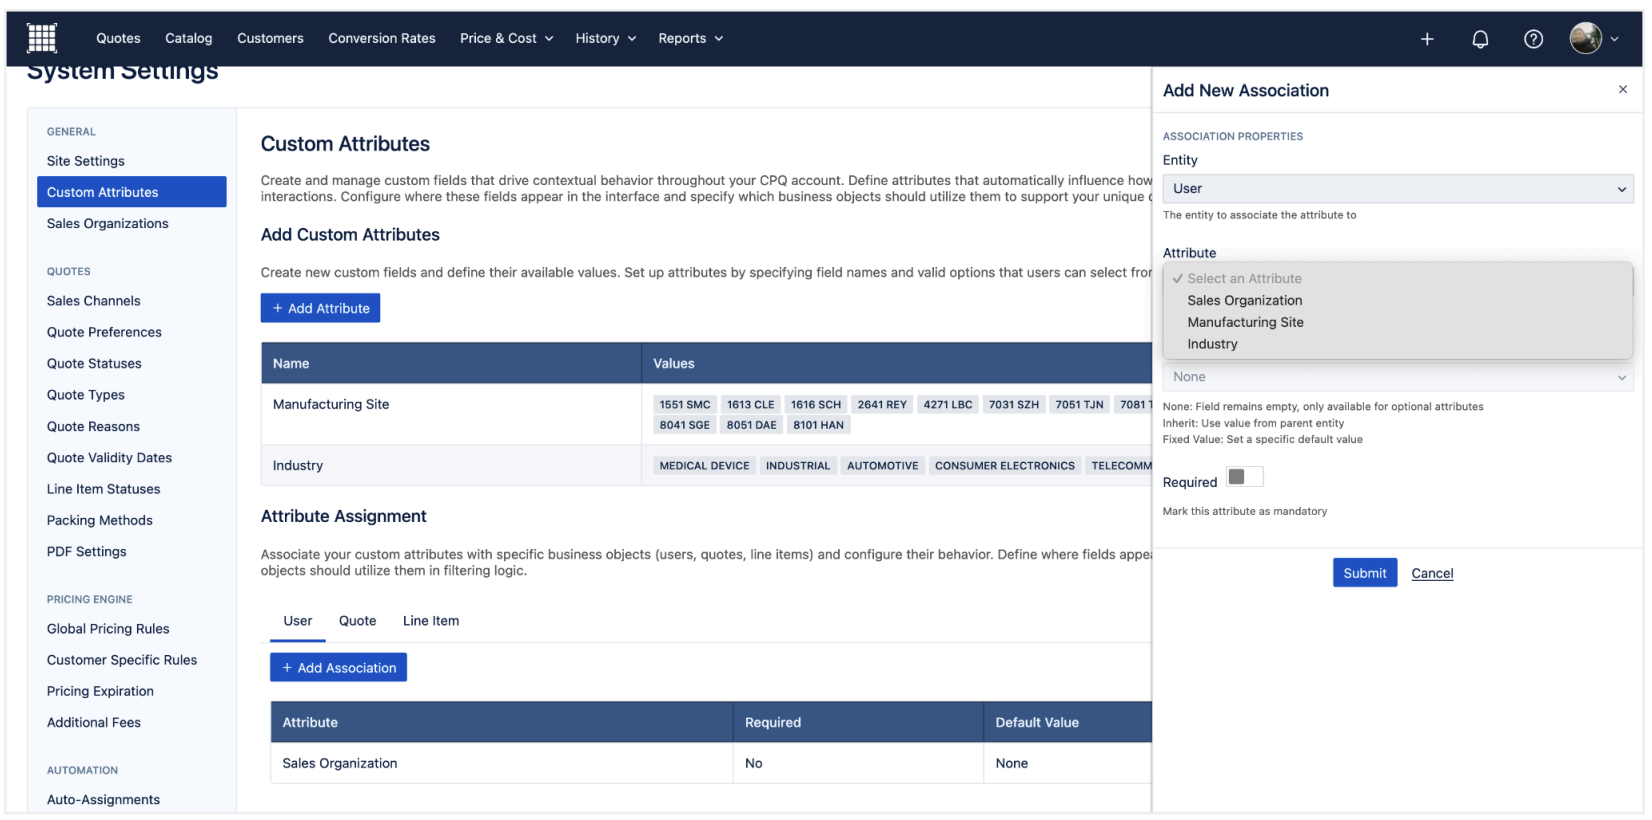This screenshot has height=820, width=1652.
Task: Select the 'Select an Attribute' placeholder option
Action: tap(1244, 279)
